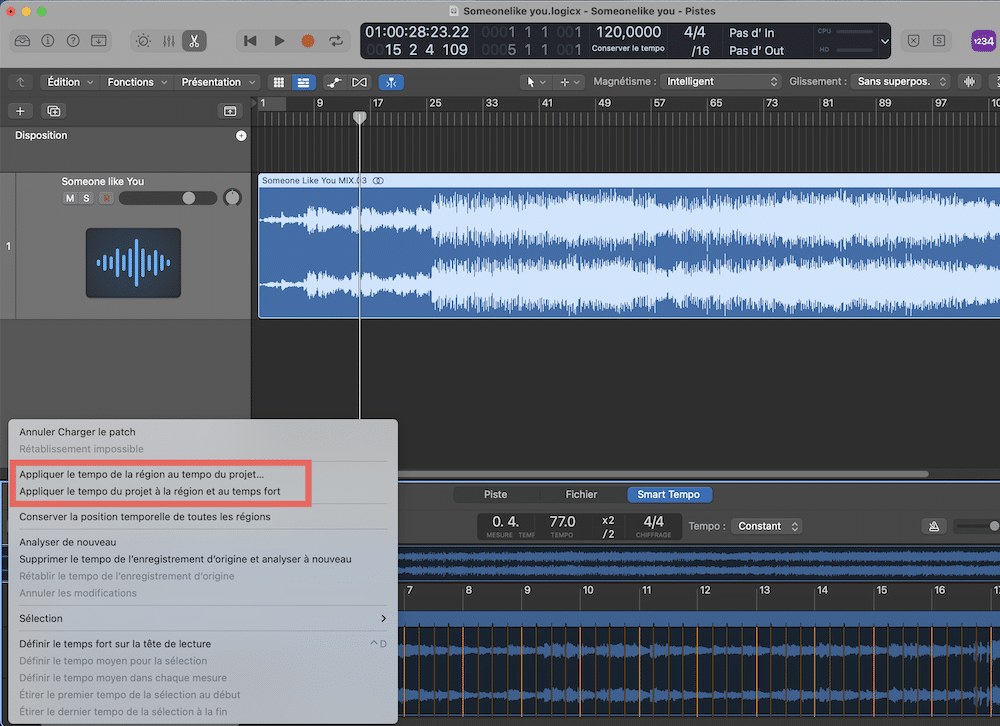
Task: Open the Tempo Constant dropdown
Action: (767, 526)
